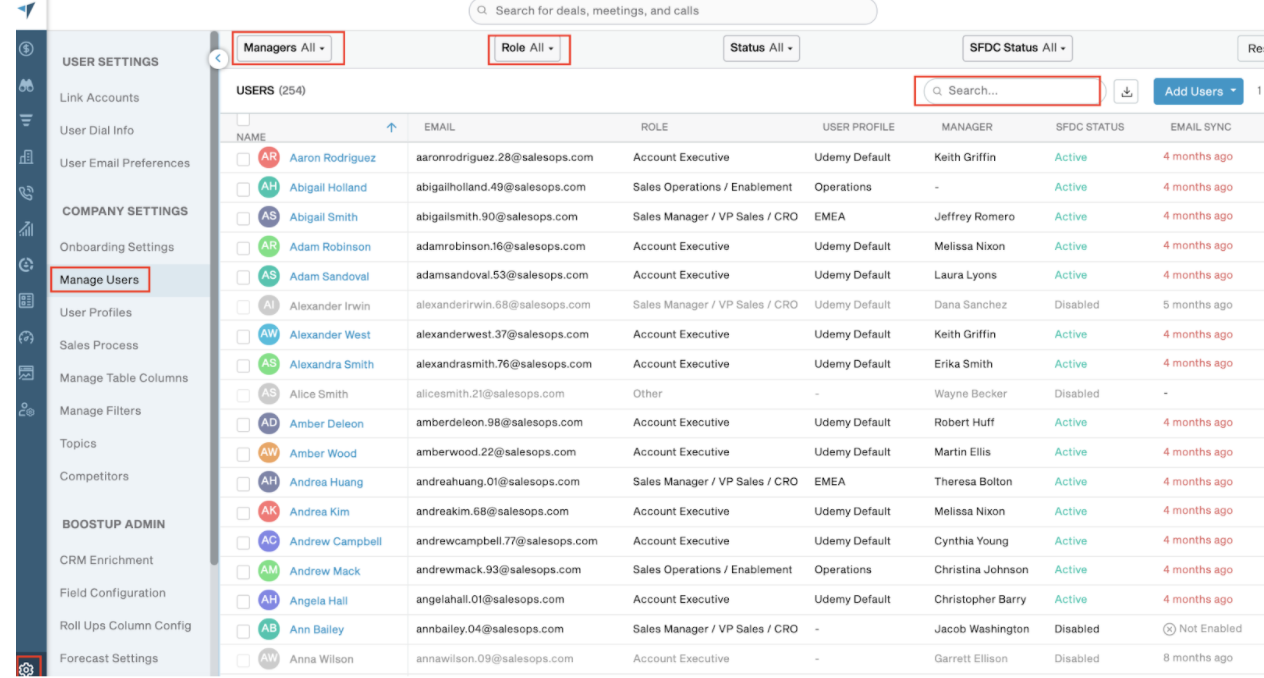Click the AR avatar for Aaron Rodriguez
Image resolution: width=1264 pixels, height=678 pixels.
(268, 157)
